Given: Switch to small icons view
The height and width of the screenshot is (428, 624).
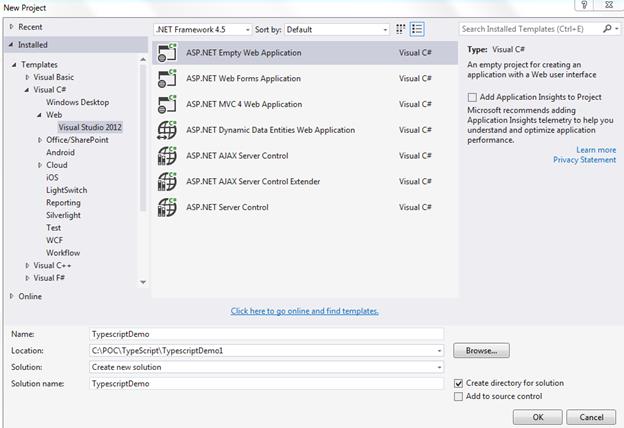Looking at the screenshot, I should click(x=401, y=29).
